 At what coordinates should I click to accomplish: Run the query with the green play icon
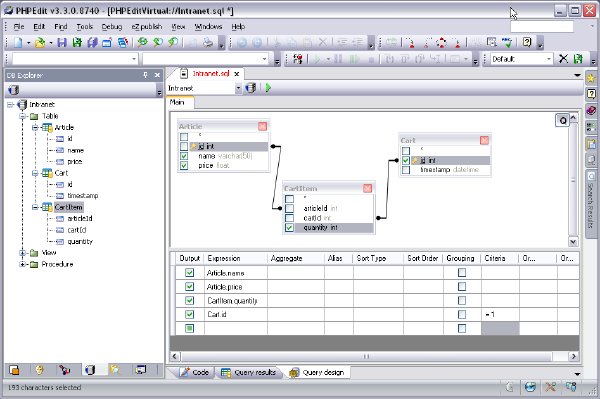pyautogui.click(x=268, y=88)
